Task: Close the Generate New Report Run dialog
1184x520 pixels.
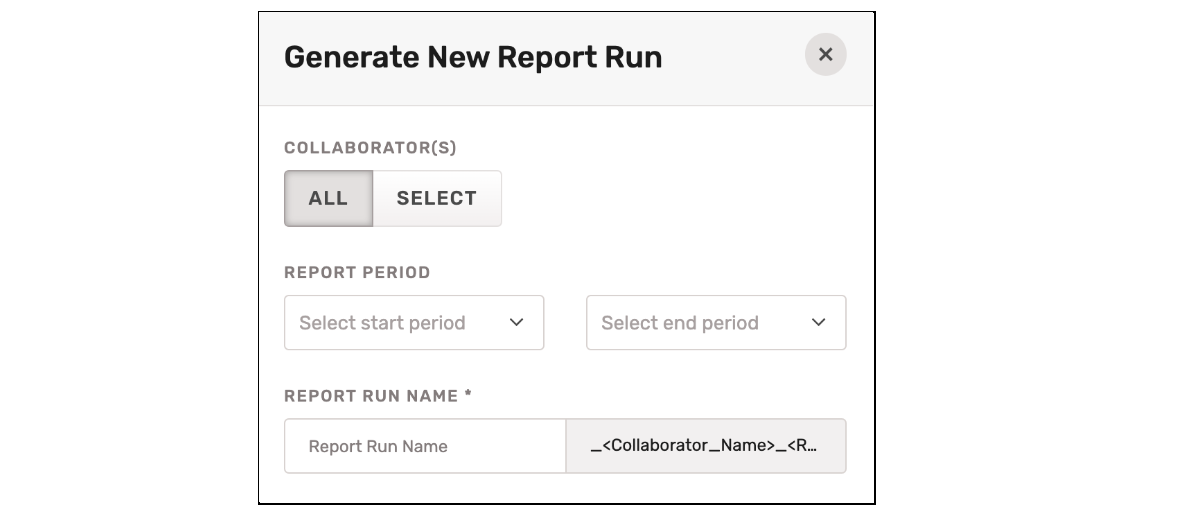Action: (825, 55)
